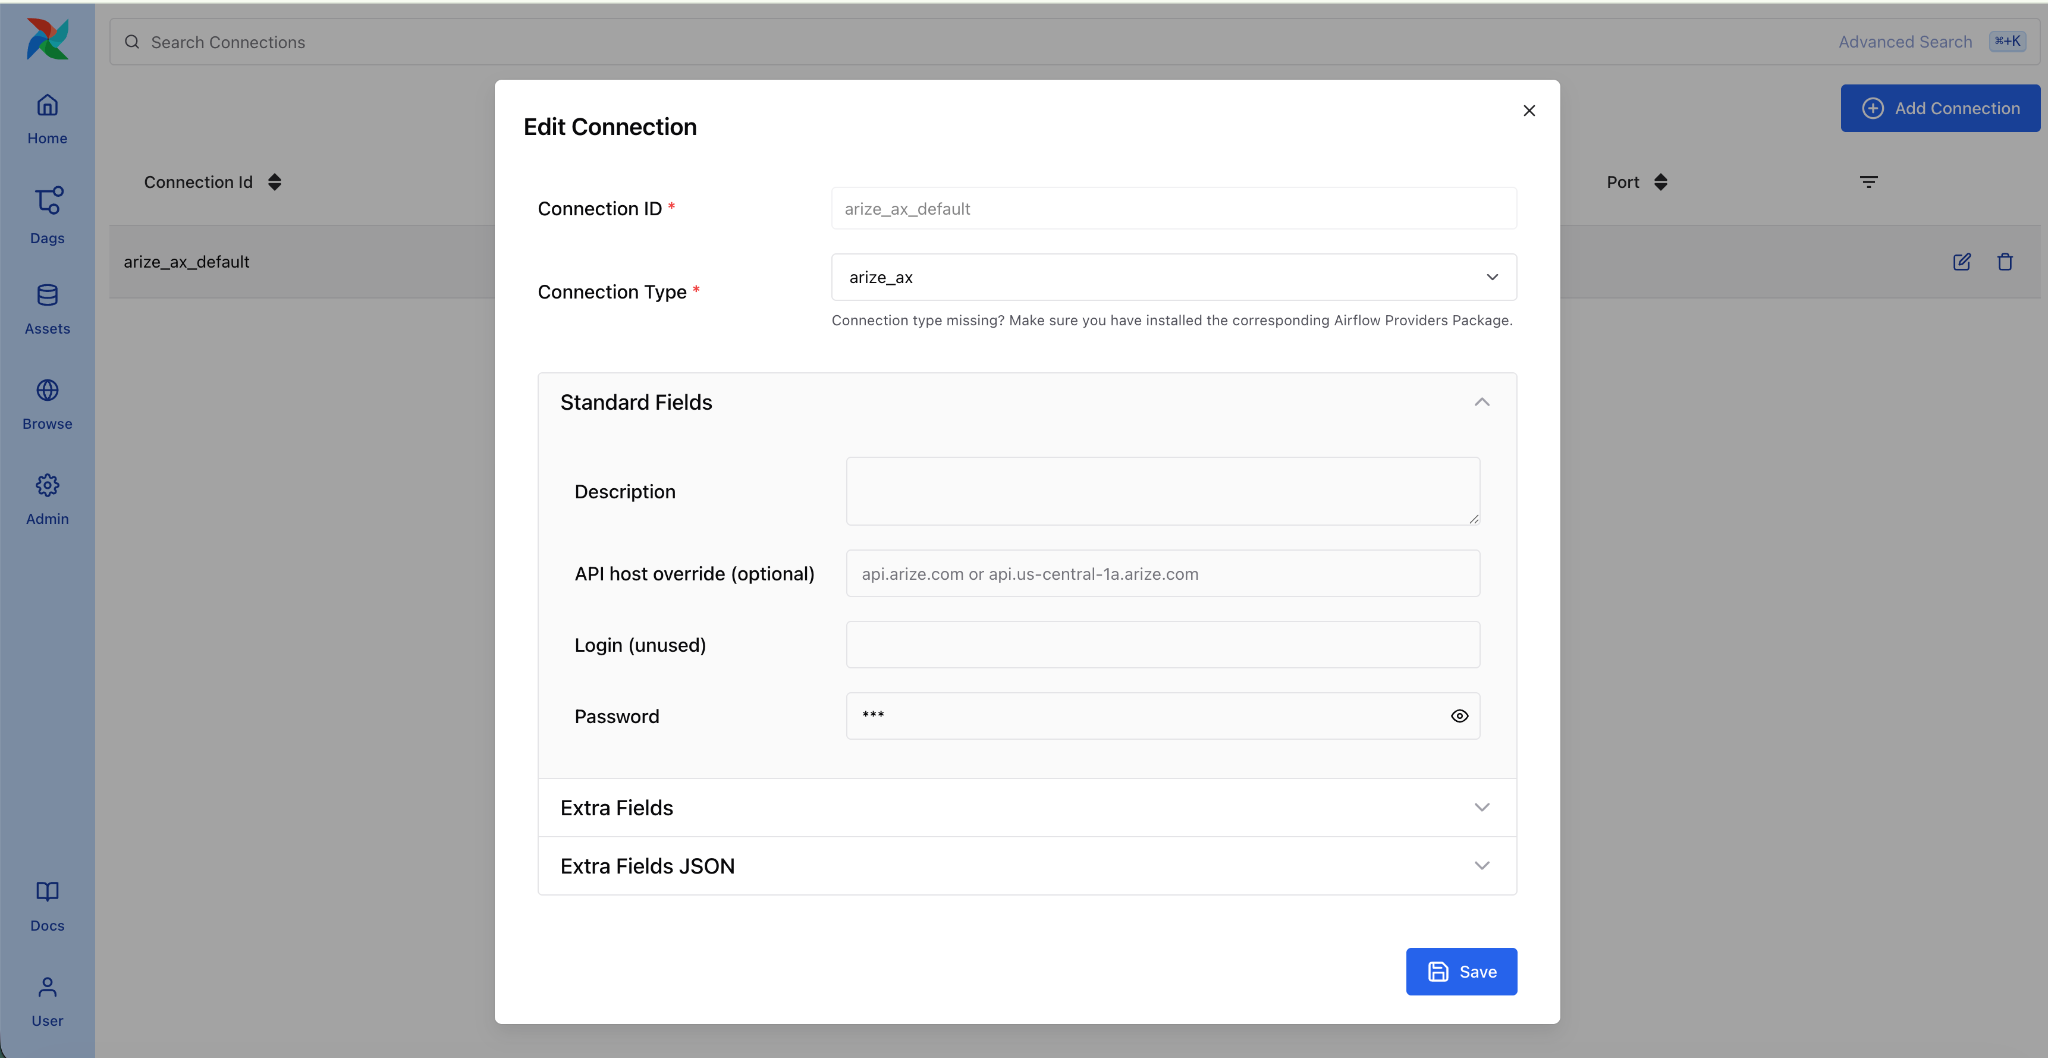Screen dimensions: 2048x1058
Task: Open Advanced Search
Action: coord(1905,42)
